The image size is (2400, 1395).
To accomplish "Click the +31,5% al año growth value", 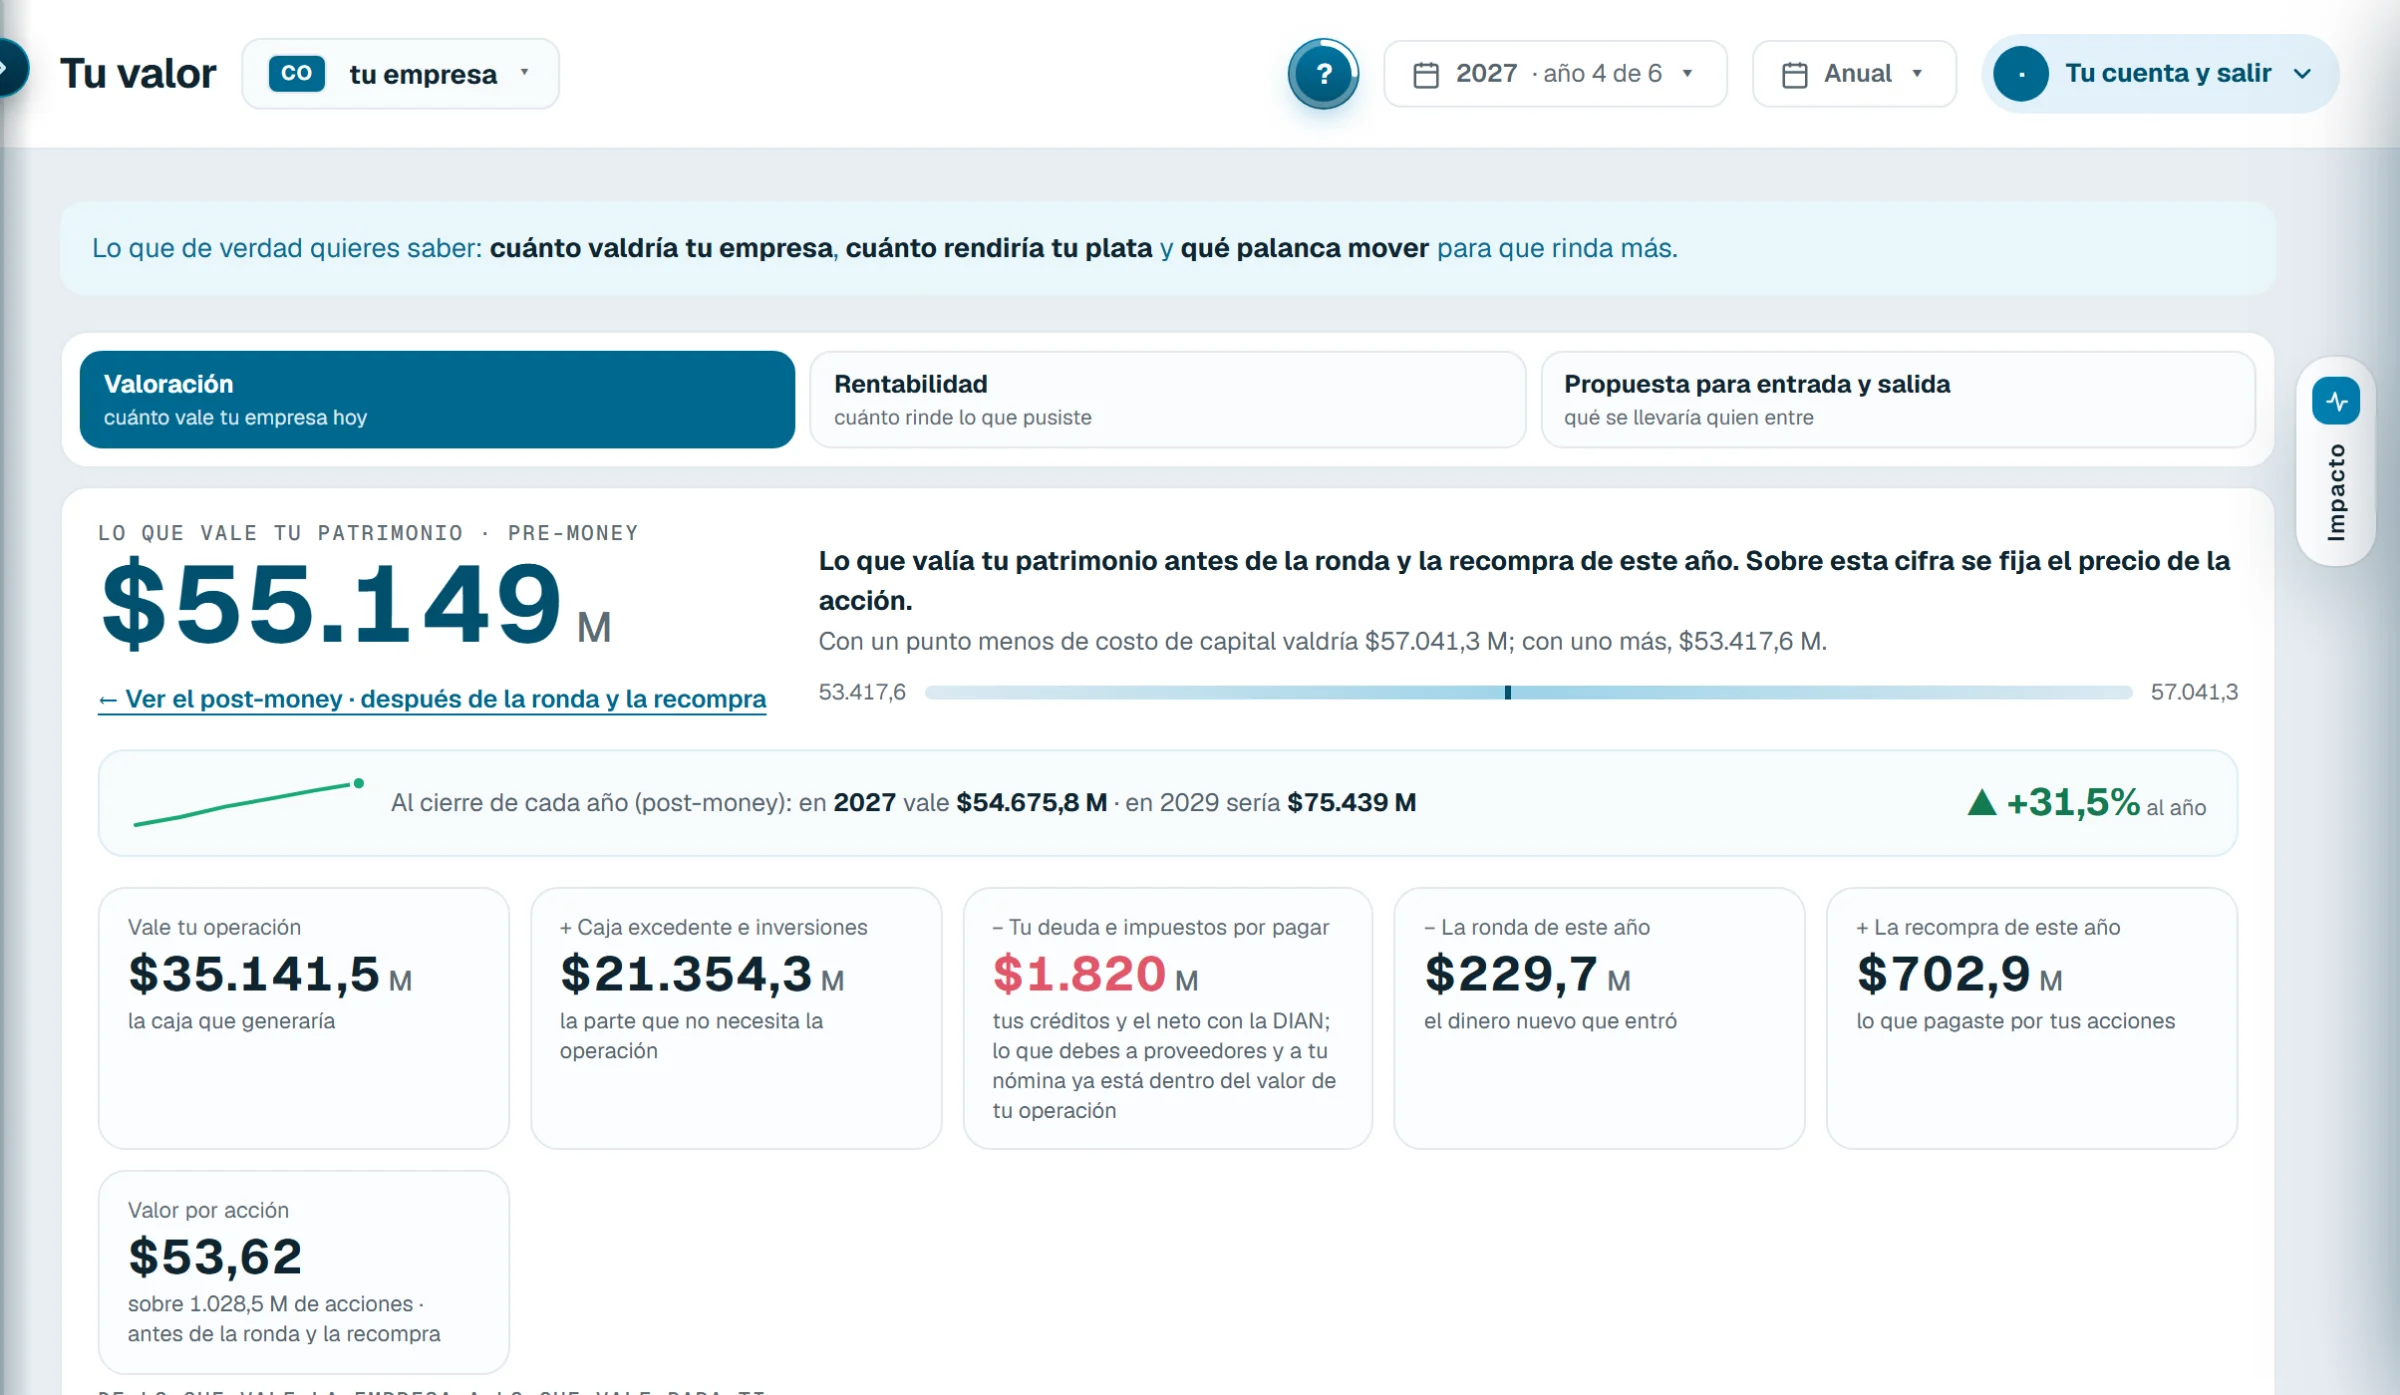I will pos(2105,803).
